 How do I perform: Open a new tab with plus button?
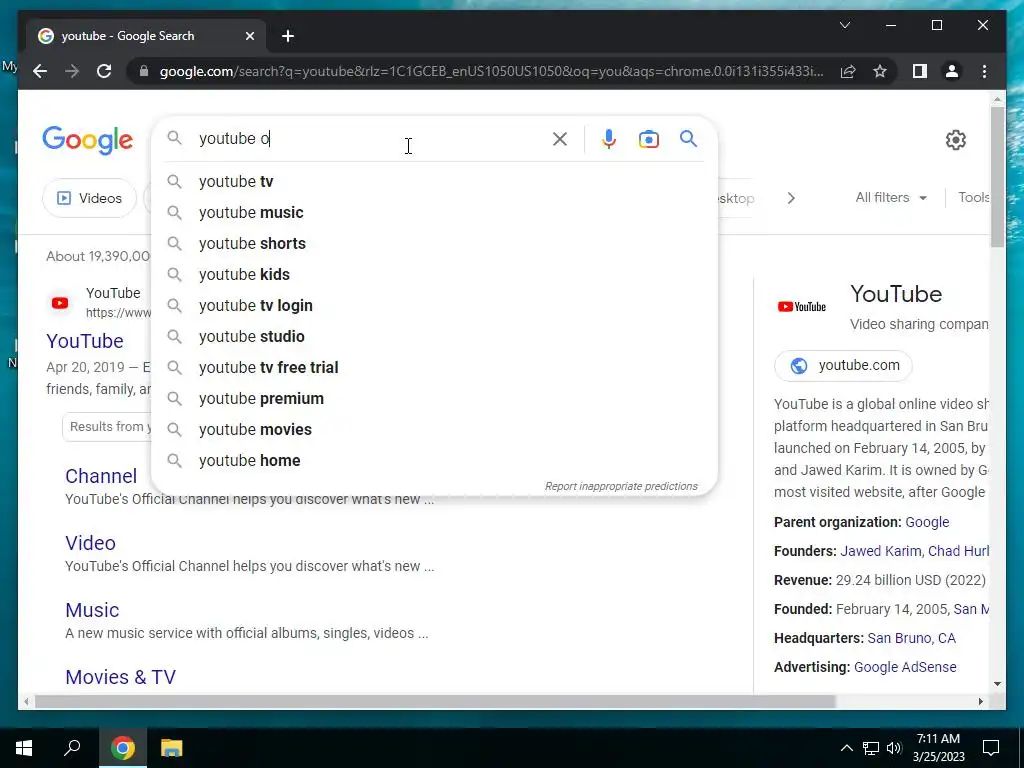(x=288, y=36)
